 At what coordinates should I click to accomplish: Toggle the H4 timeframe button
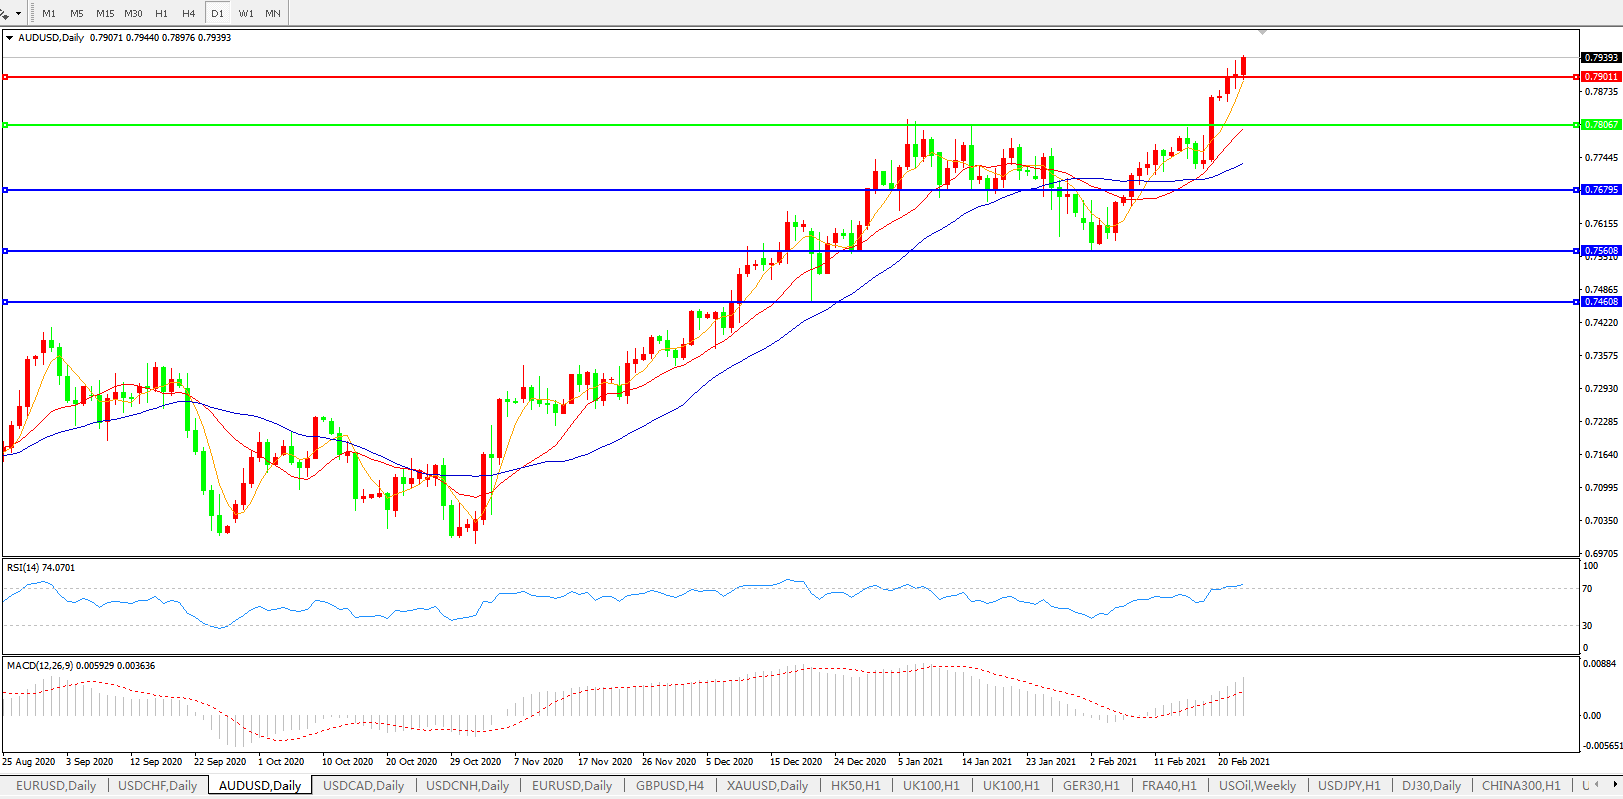pos(189,13)
